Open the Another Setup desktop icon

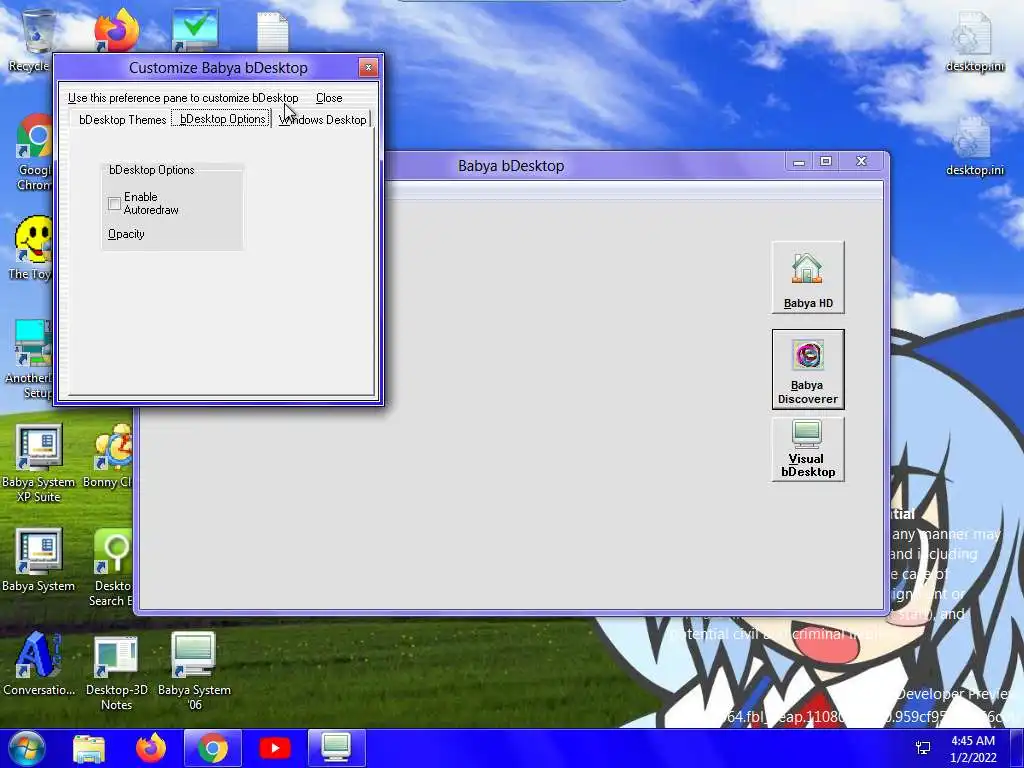point(29,359)
